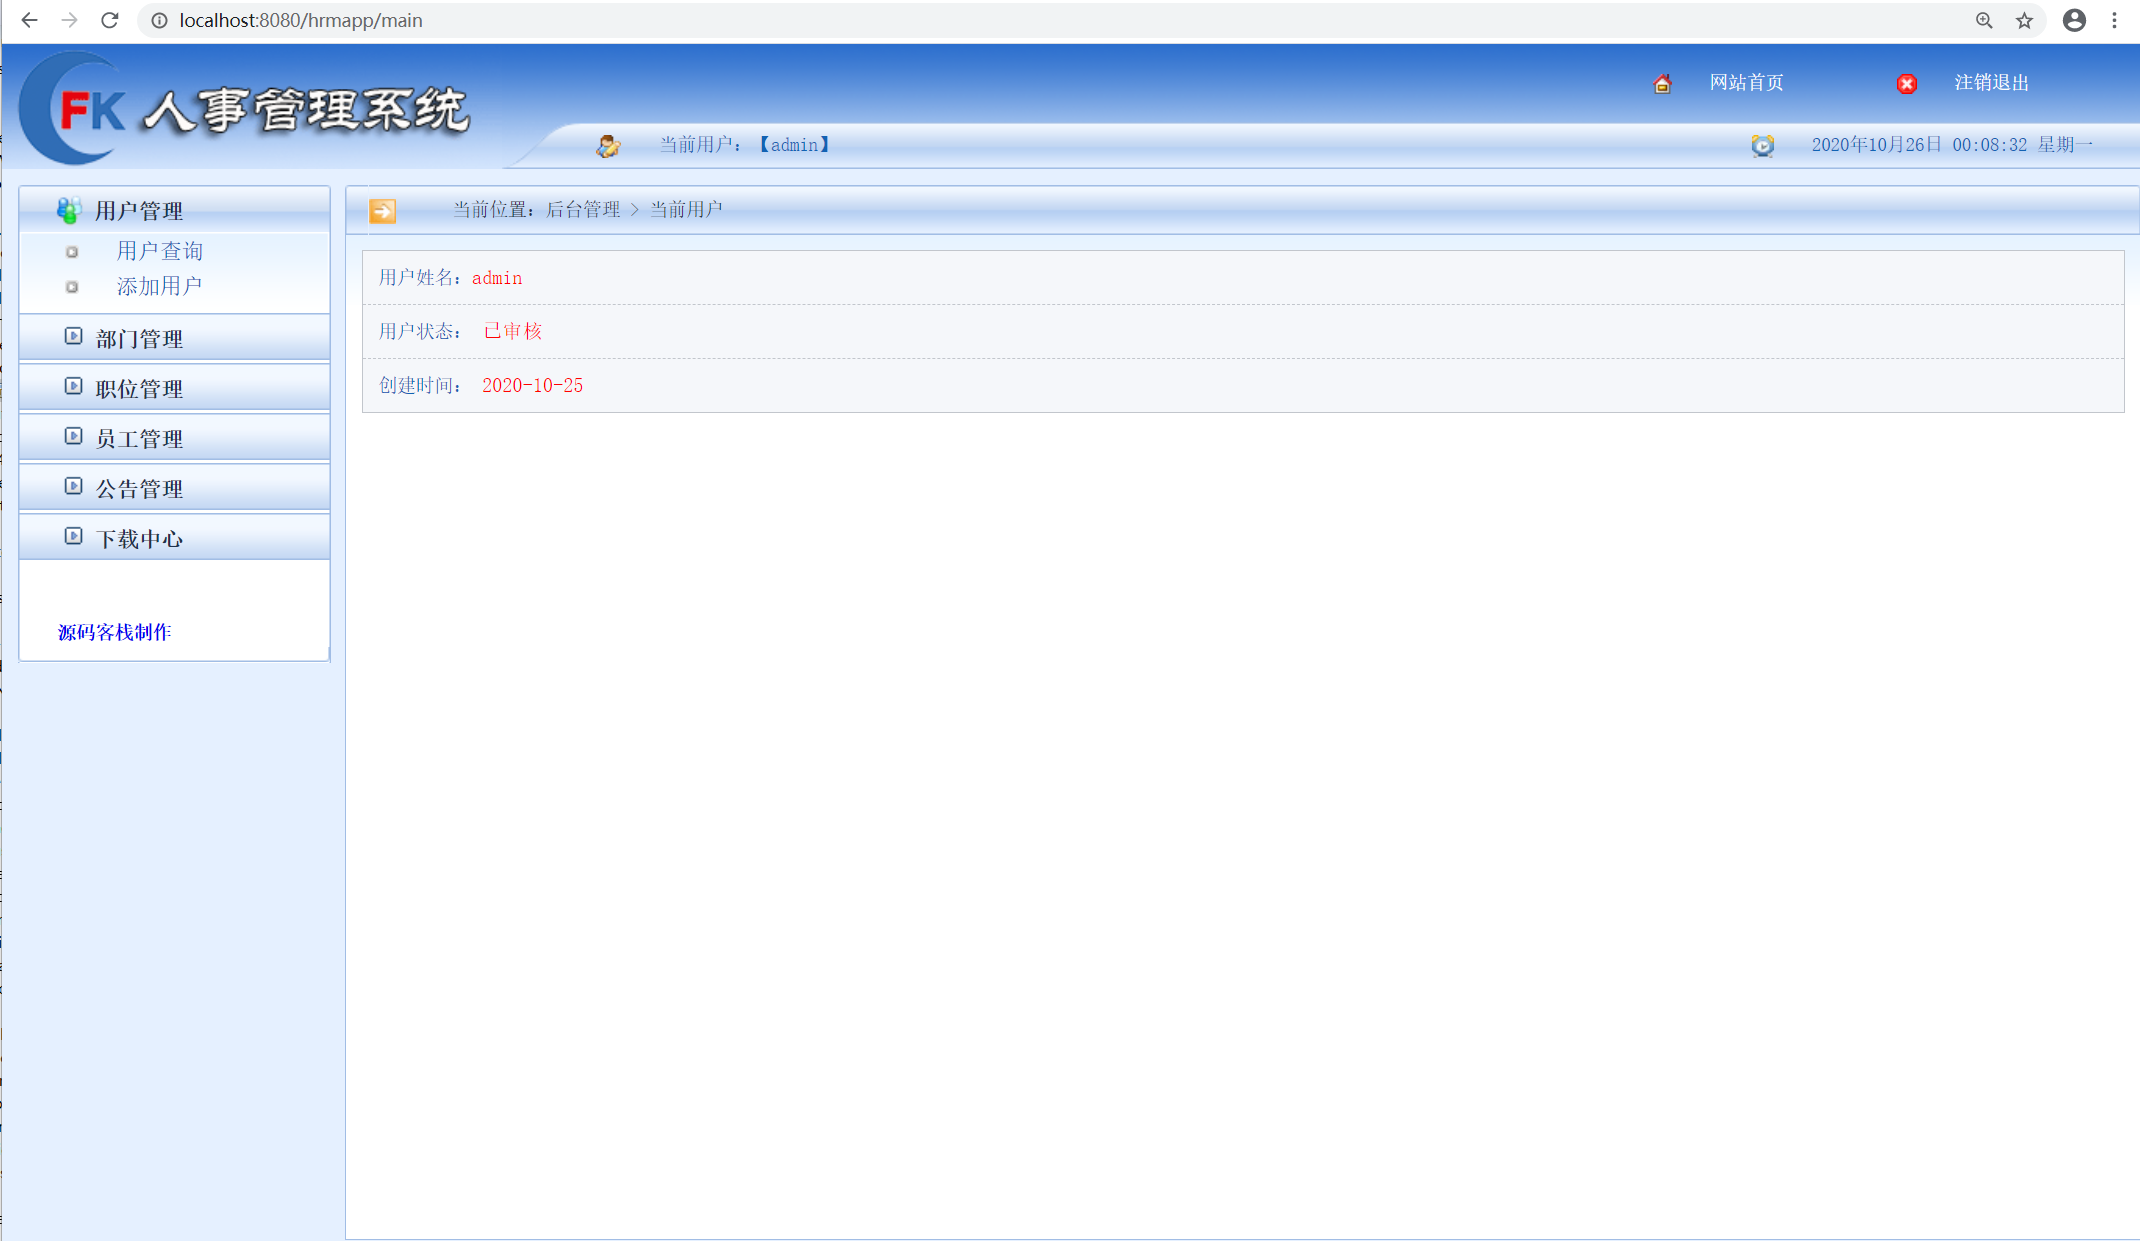Open the 用户查询 link
2140x1241 pixels.
click(160, 251)
